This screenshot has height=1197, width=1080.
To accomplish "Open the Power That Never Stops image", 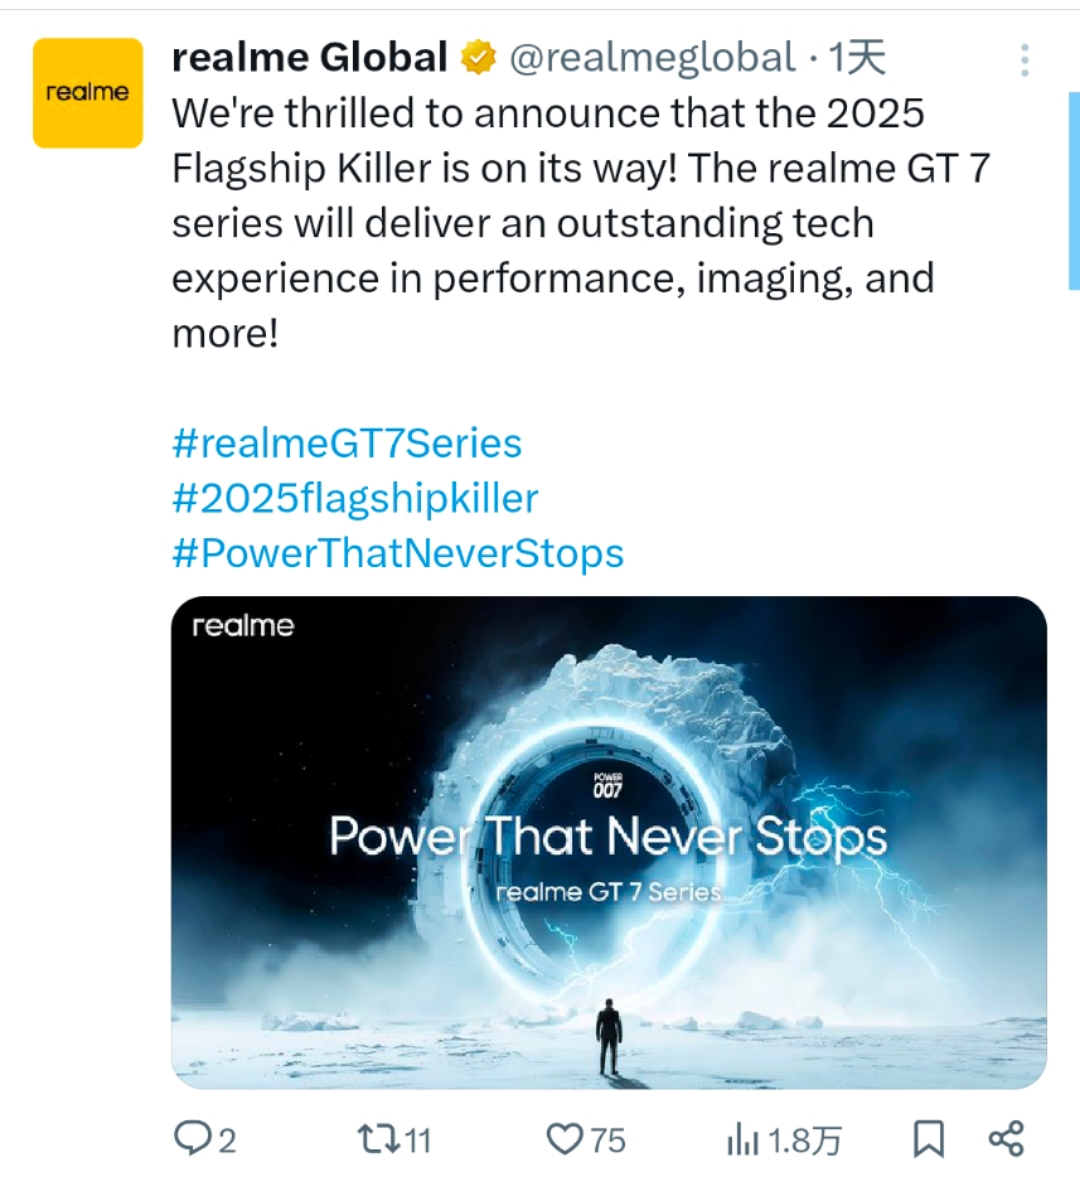I will tap(609, 842).
